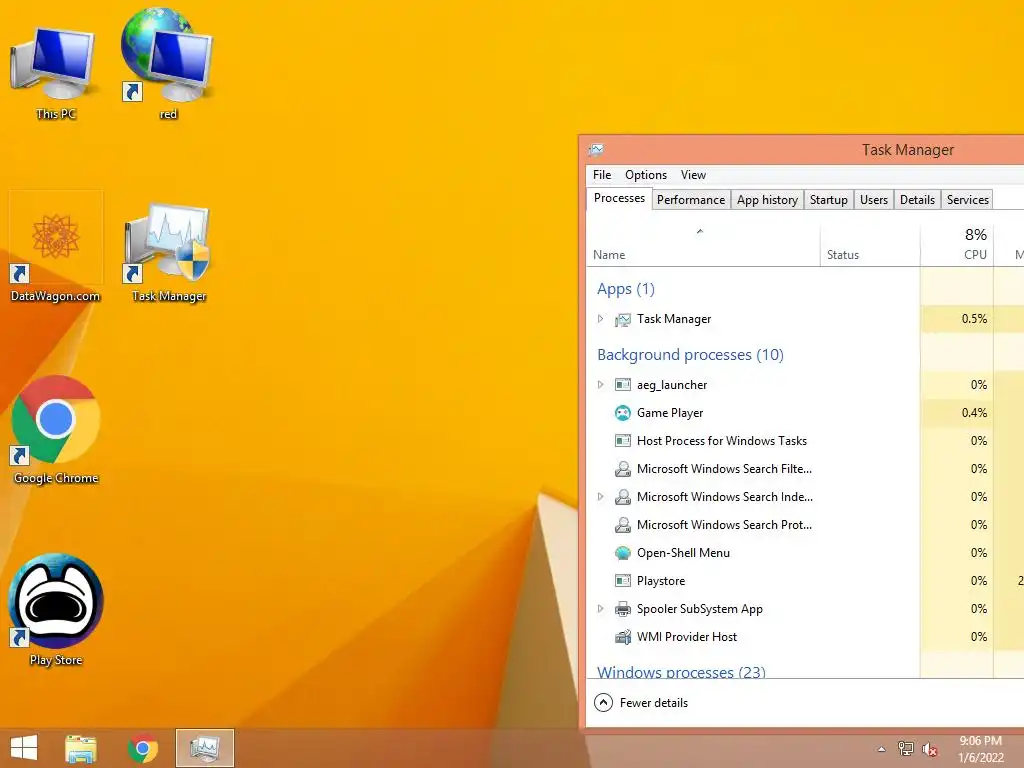Open the File menu in Task Manager
This screenshot has height=768, width=1024.
601,174
